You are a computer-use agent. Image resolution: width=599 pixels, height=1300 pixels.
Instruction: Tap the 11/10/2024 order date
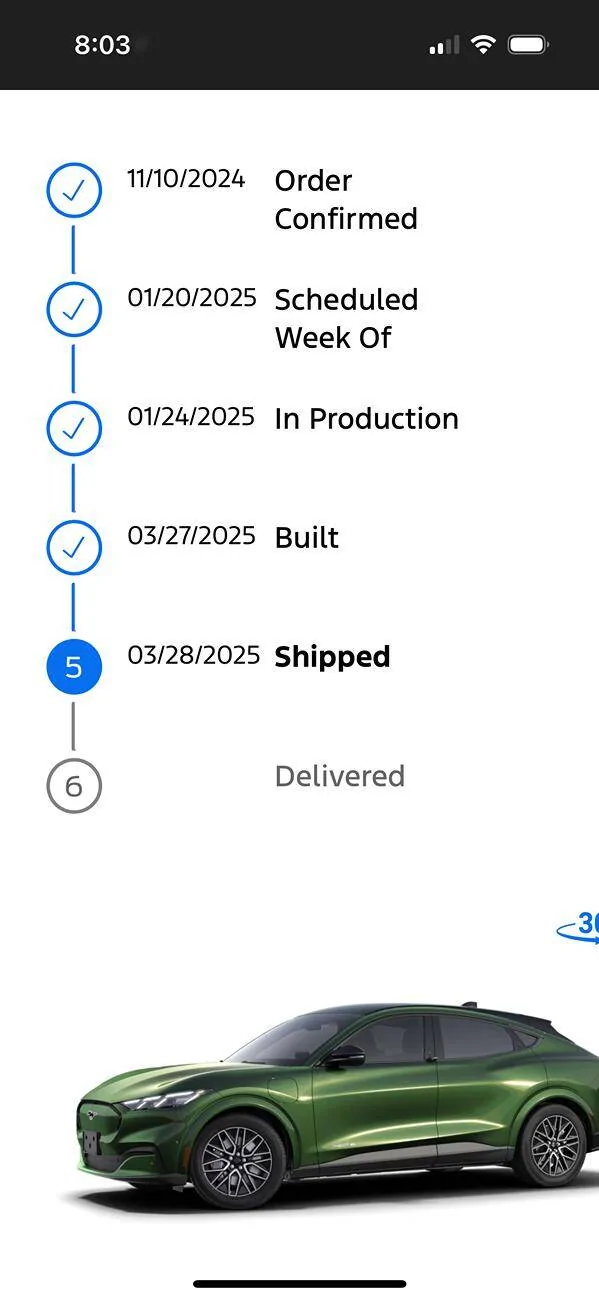186,179
